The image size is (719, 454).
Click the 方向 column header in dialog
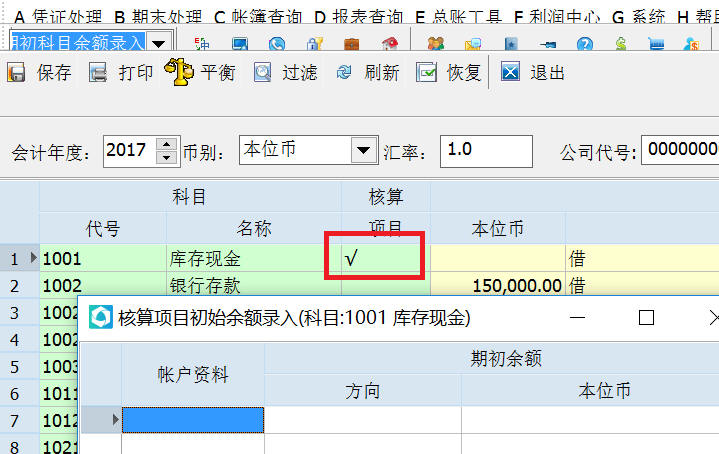363,390
